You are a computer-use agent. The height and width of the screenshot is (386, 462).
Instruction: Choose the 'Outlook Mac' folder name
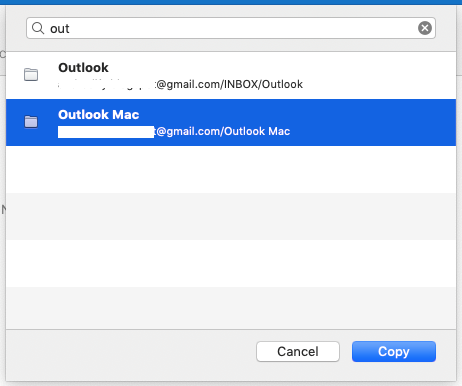click(99, 115)
